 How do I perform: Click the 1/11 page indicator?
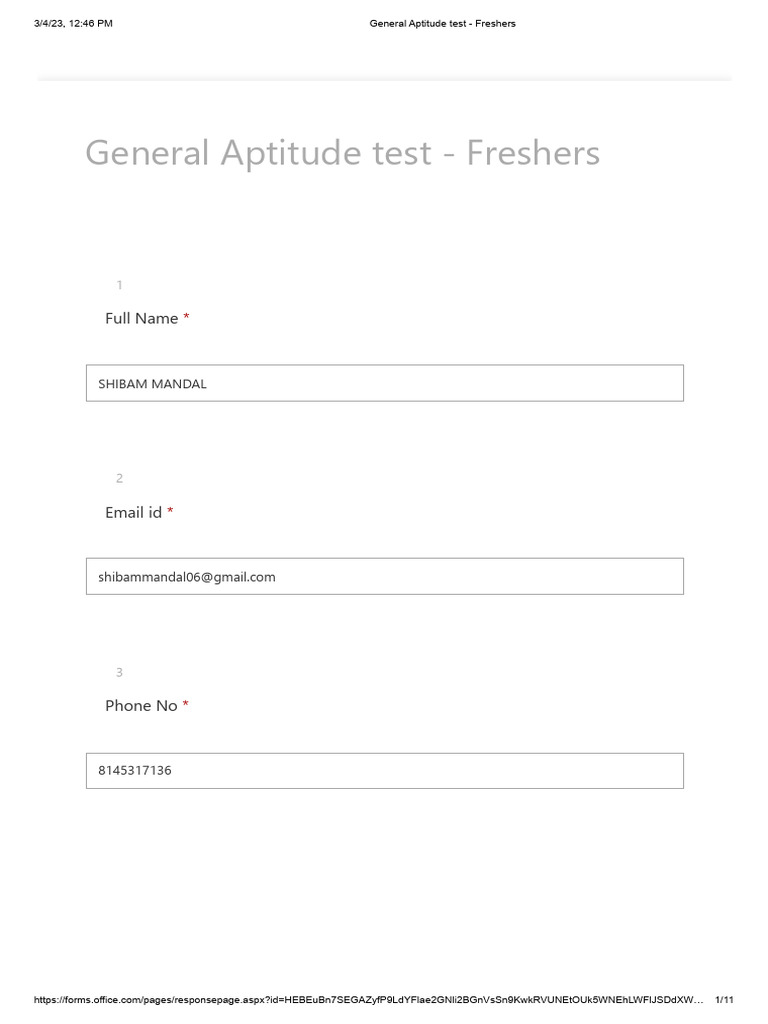tap(725, 1000)
